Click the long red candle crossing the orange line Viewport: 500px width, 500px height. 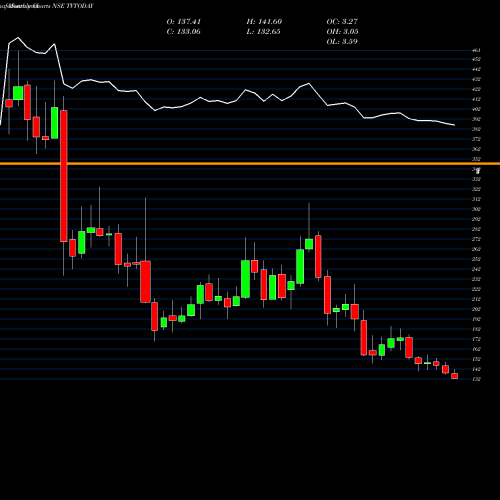64,176
